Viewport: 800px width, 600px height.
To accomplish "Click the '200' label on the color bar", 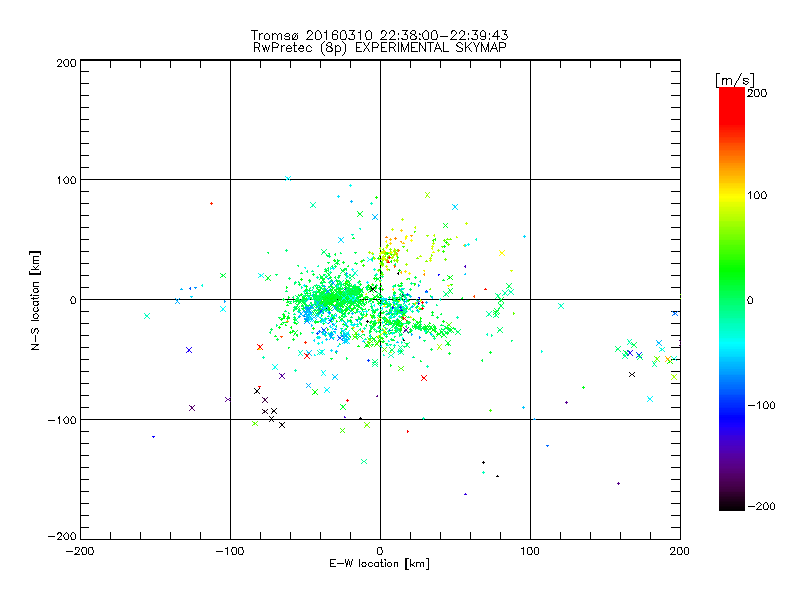I will 757,93.
